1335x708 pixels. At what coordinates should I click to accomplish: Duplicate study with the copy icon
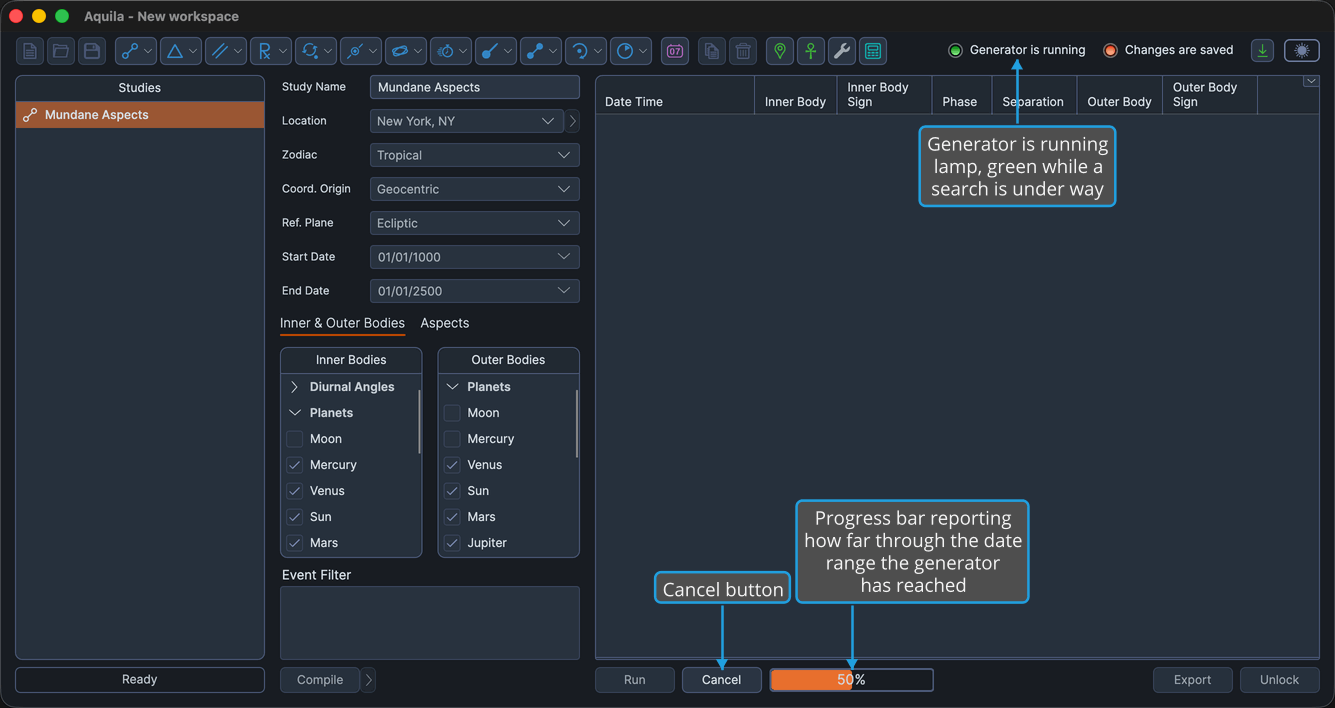[712, 51]
